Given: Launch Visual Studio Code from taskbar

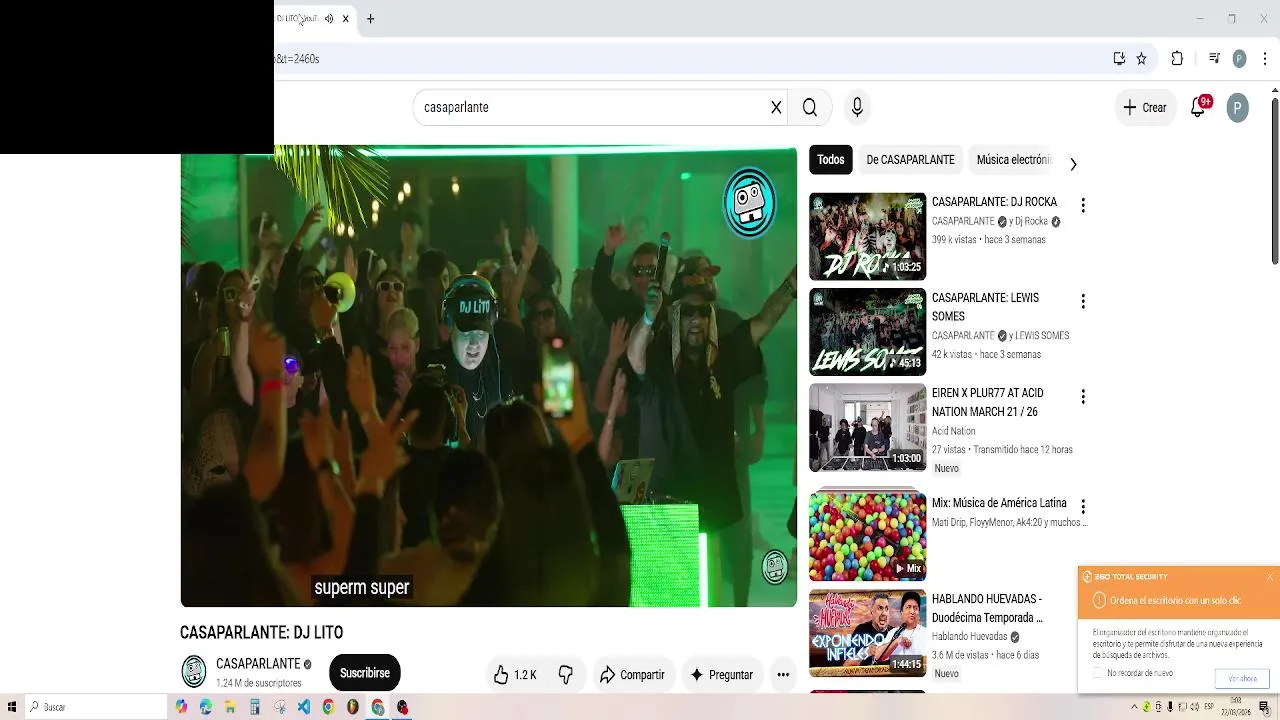Looking at the screenshot, I should tap(304, 707).
